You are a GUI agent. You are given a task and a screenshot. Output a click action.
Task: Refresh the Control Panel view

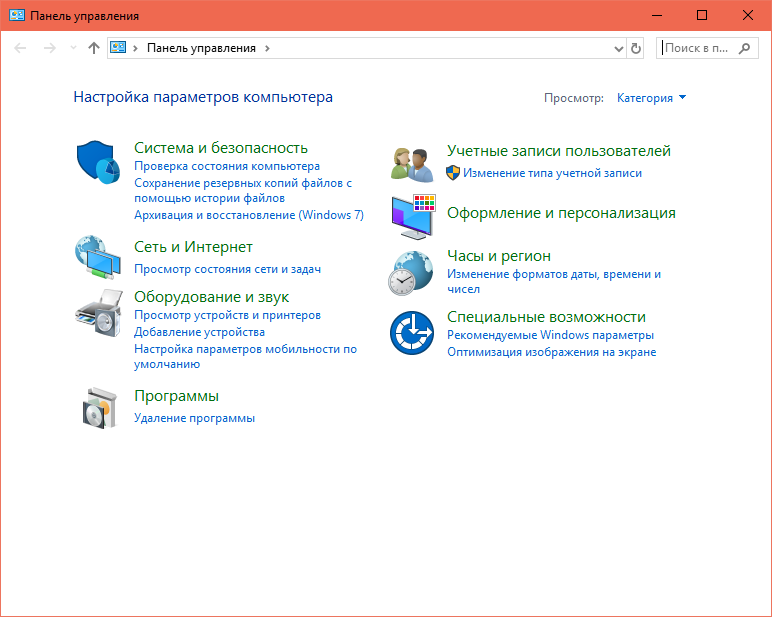click(636, 48)
